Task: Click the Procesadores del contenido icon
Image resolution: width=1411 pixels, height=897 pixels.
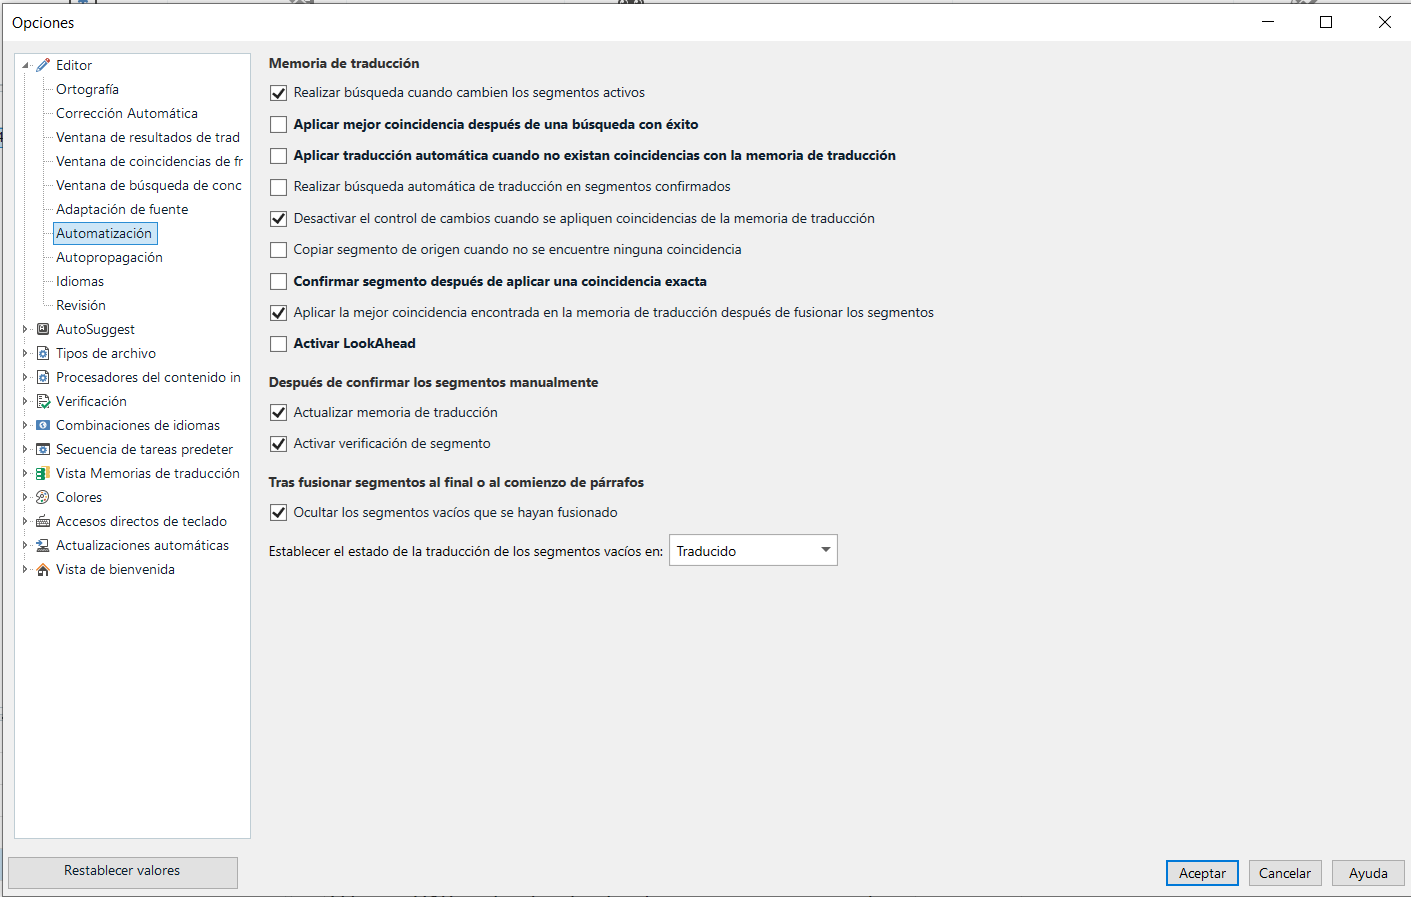Action: coord(43,377)
